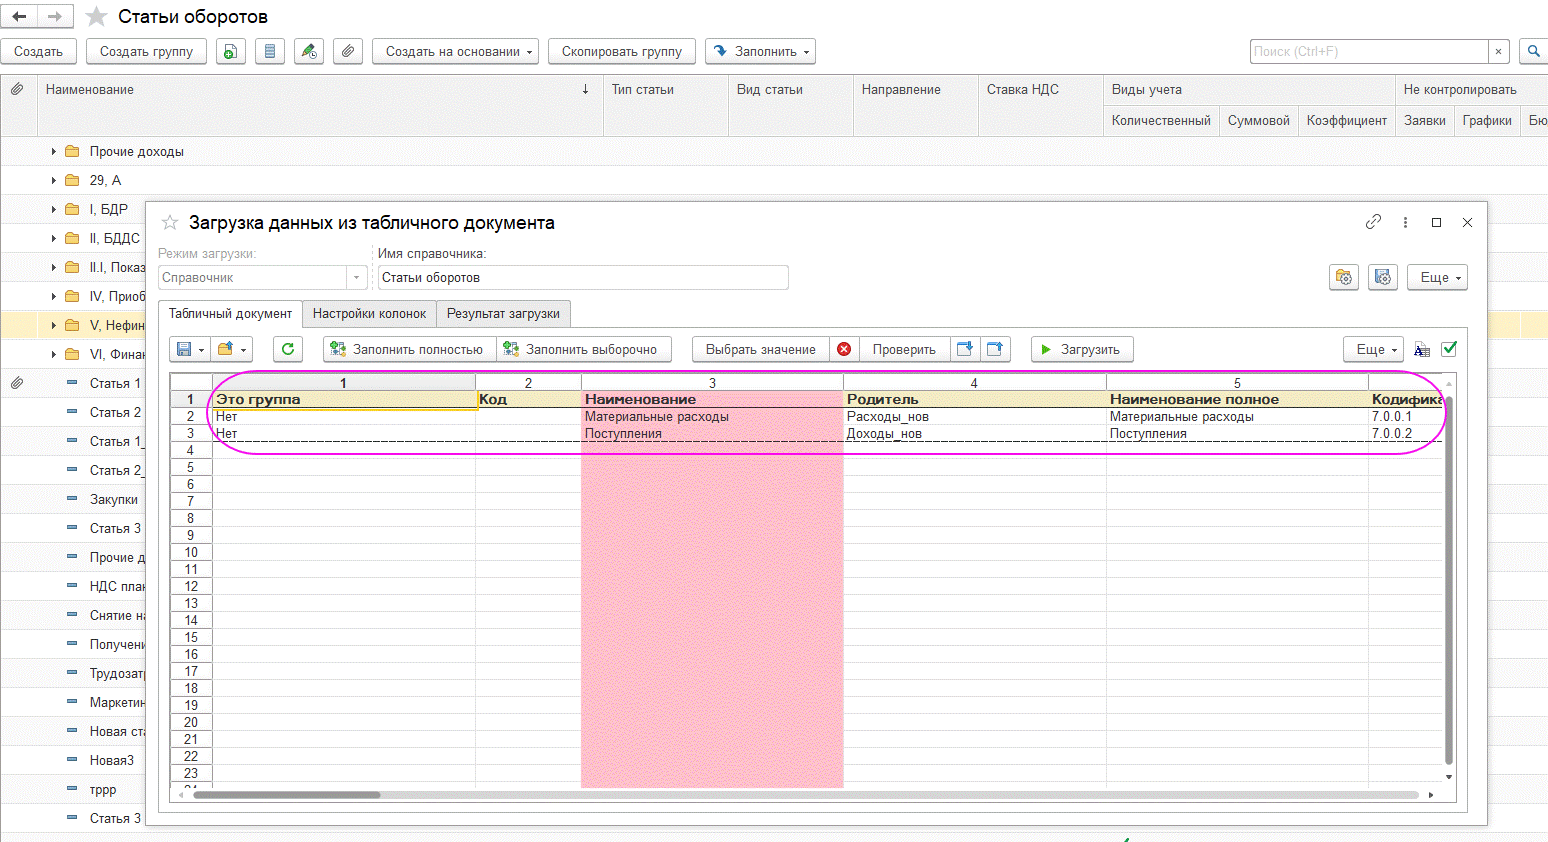Click the refresh icon in the dialog toolbar
The width and height of the screenshot is (1548, 842).
pyautogui.click(x=288, y=349)
